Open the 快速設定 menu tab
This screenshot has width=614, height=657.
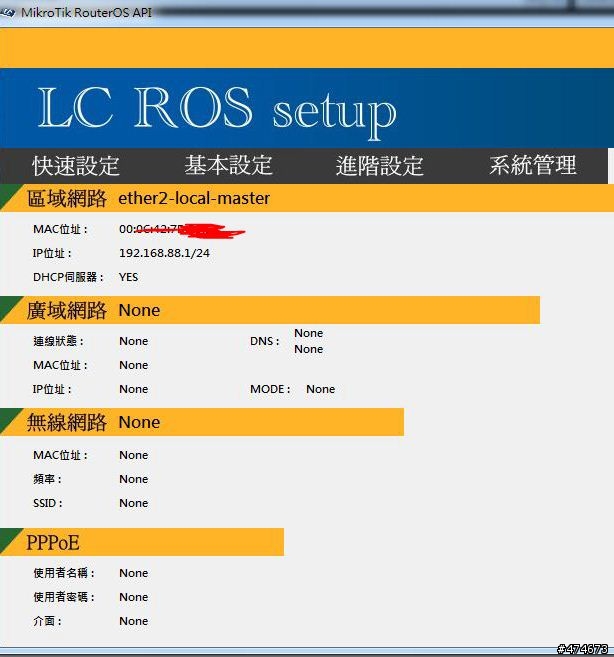pyautogui.click(x=76, y=166)
